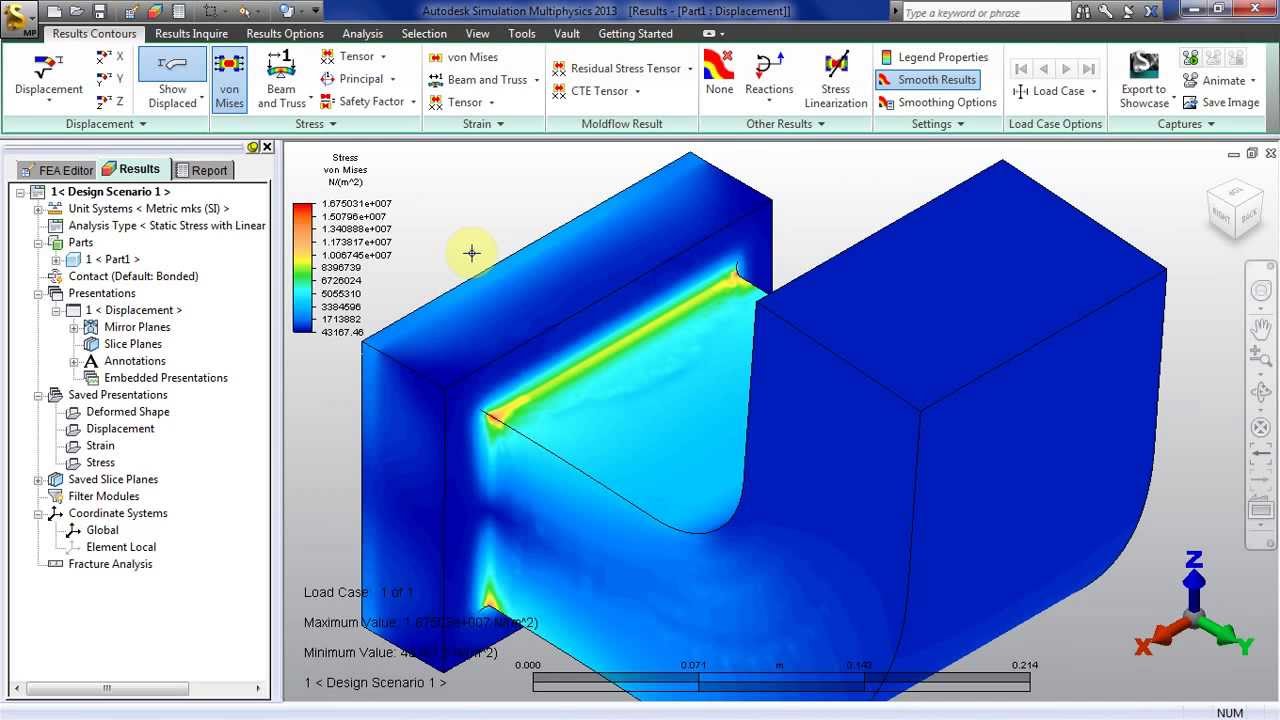Image resolution: width=1280 pixels, height=720 pixels.
Task: Open the Tools ribbon tab
Action: coord(522,34)
